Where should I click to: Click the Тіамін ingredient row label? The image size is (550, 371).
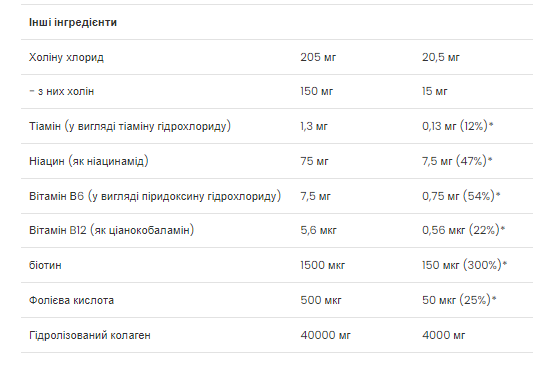130,126
